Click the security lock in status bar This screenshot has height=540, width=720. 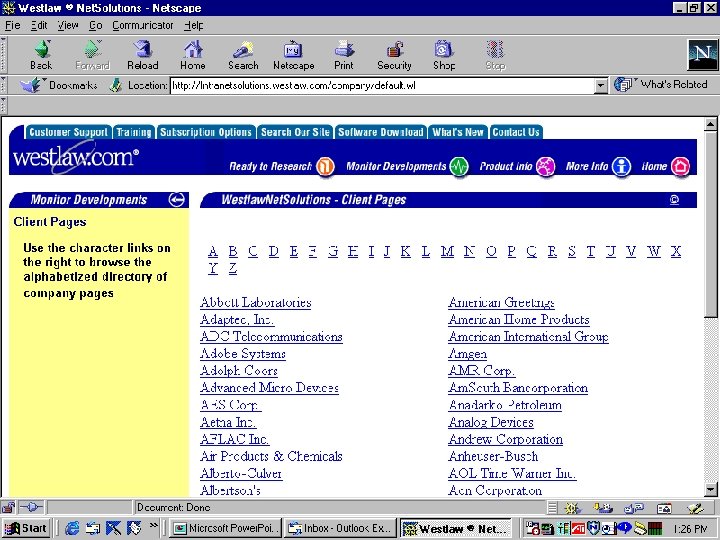pyautogui.click(x=8, y=507)
